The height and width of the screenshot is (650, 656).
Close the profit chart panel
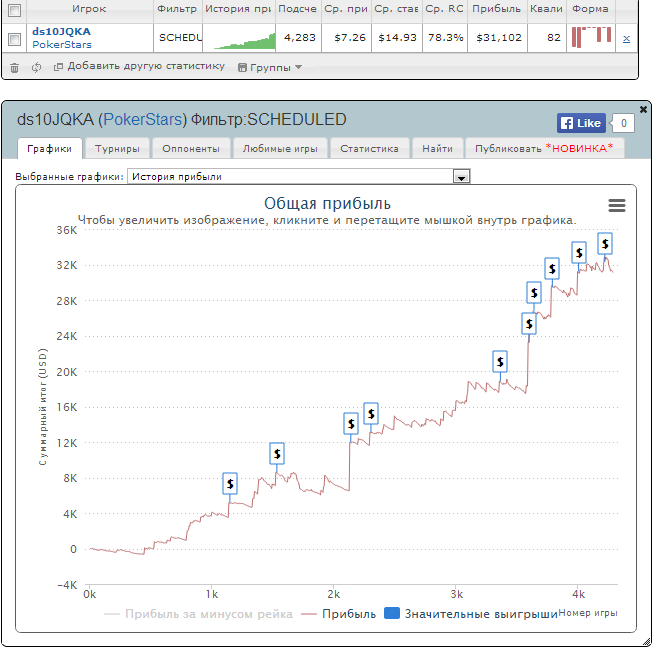[x=643, y=109]
